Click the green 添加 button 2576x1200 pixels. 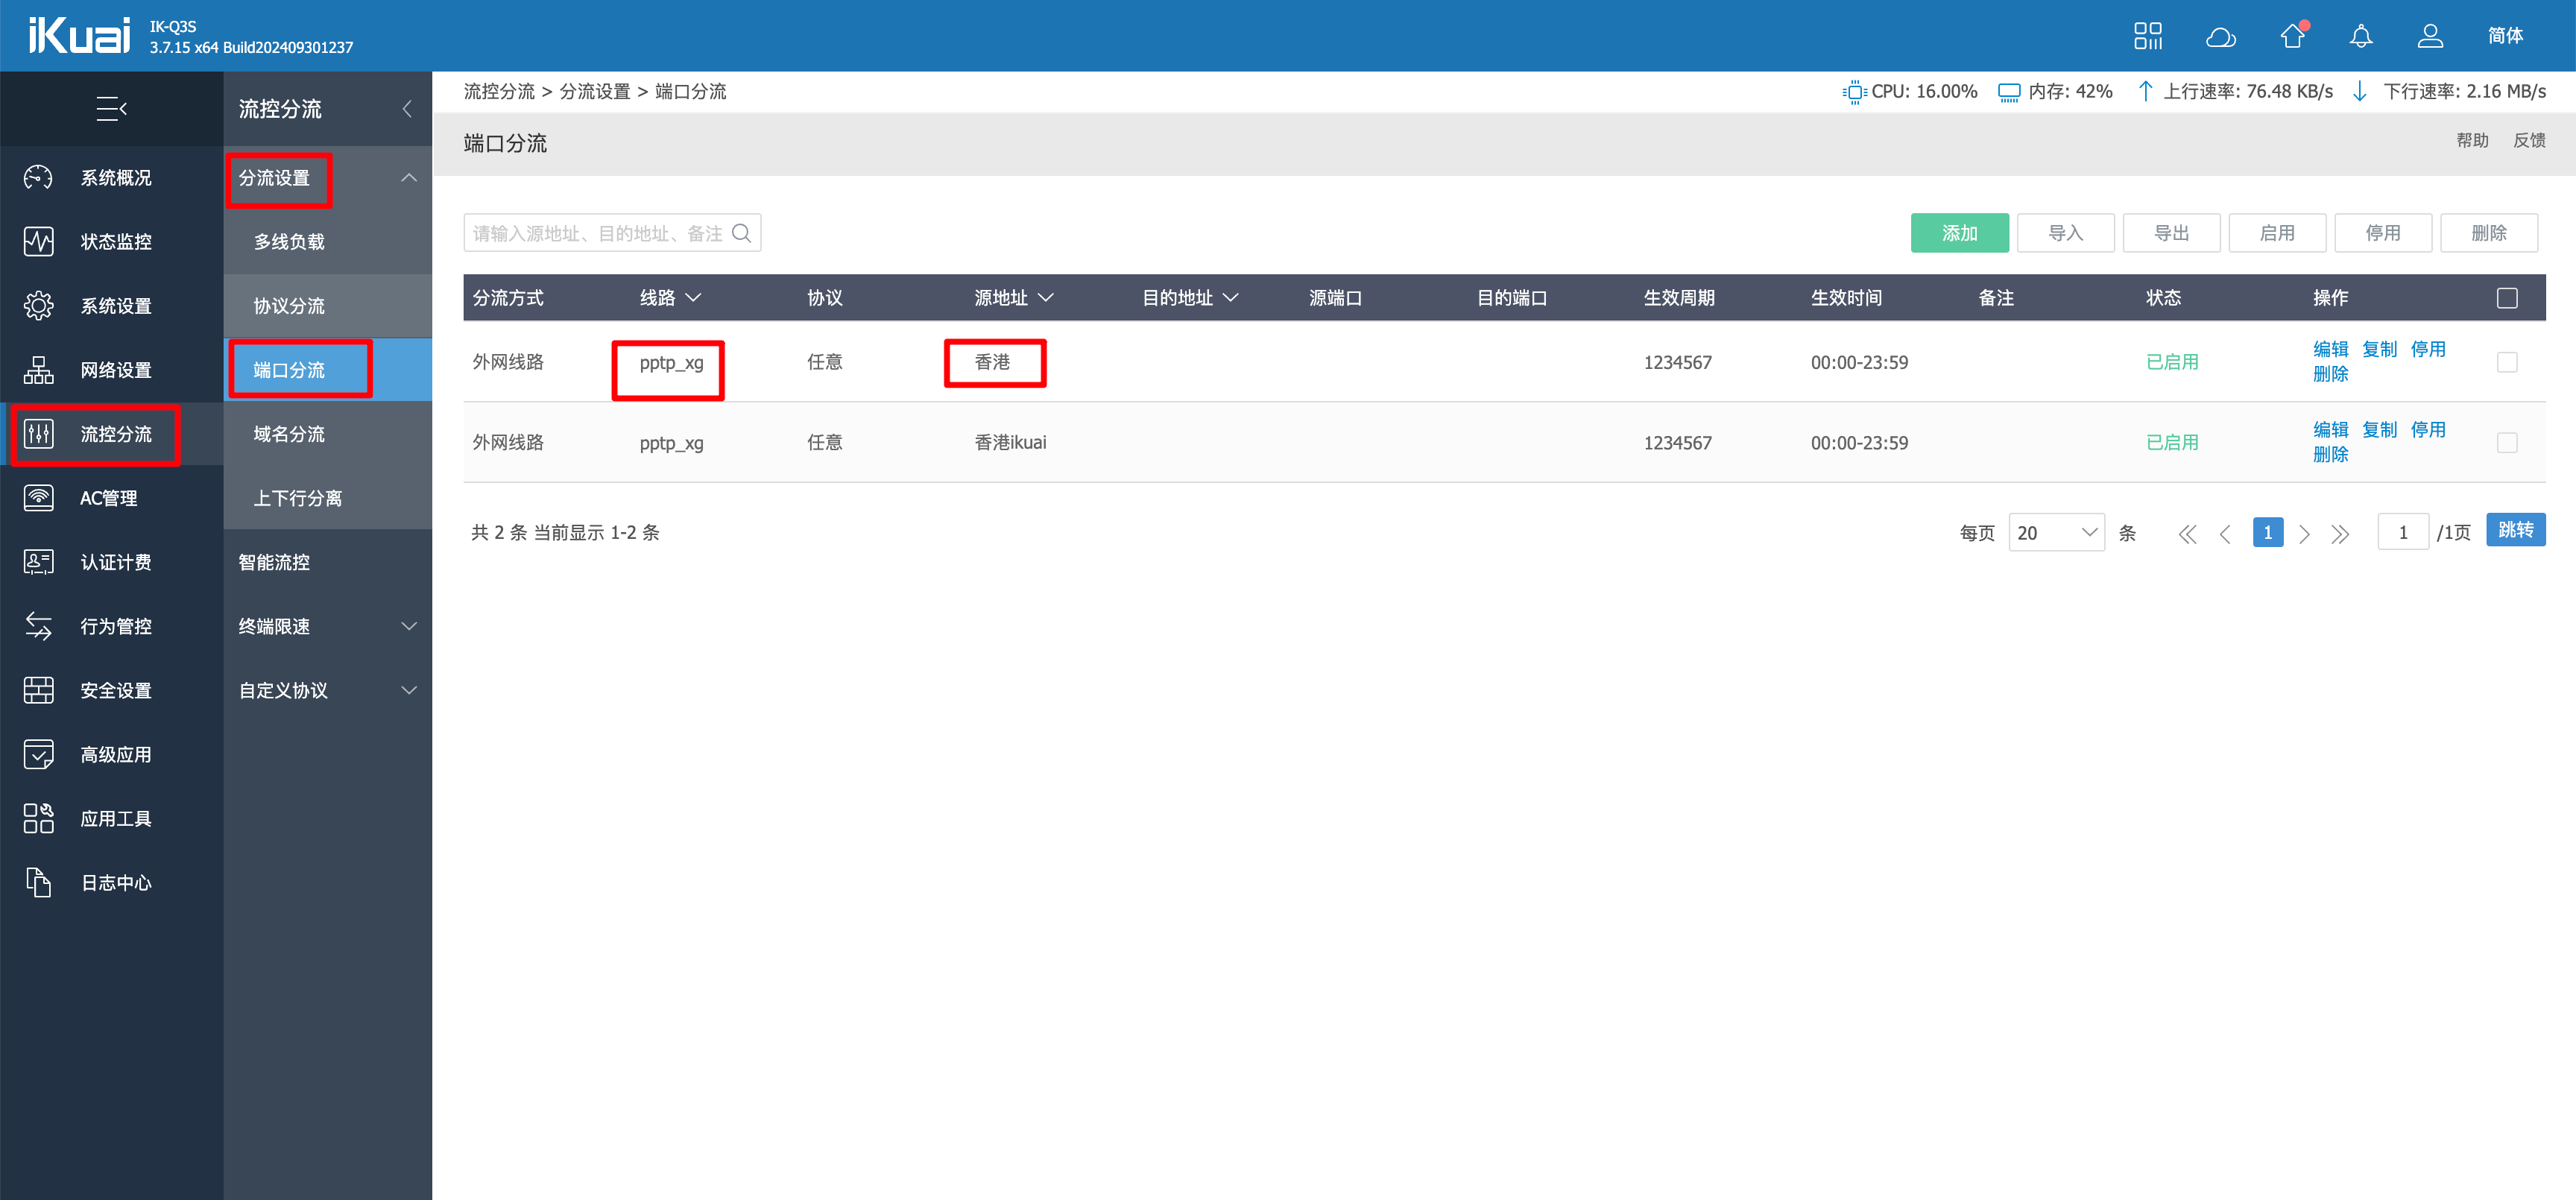(1959, 233)
